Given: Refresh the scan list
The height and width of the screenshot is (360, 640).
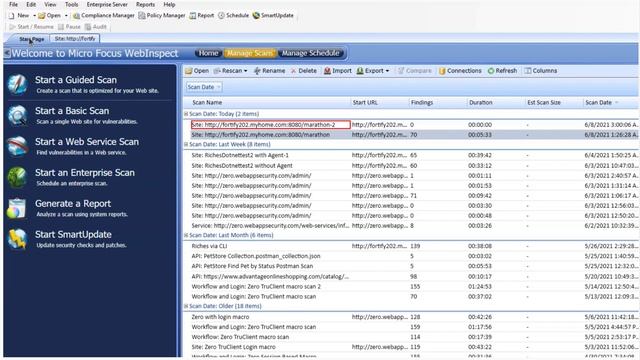Looking at the screenshot, I should pos(502,71).
